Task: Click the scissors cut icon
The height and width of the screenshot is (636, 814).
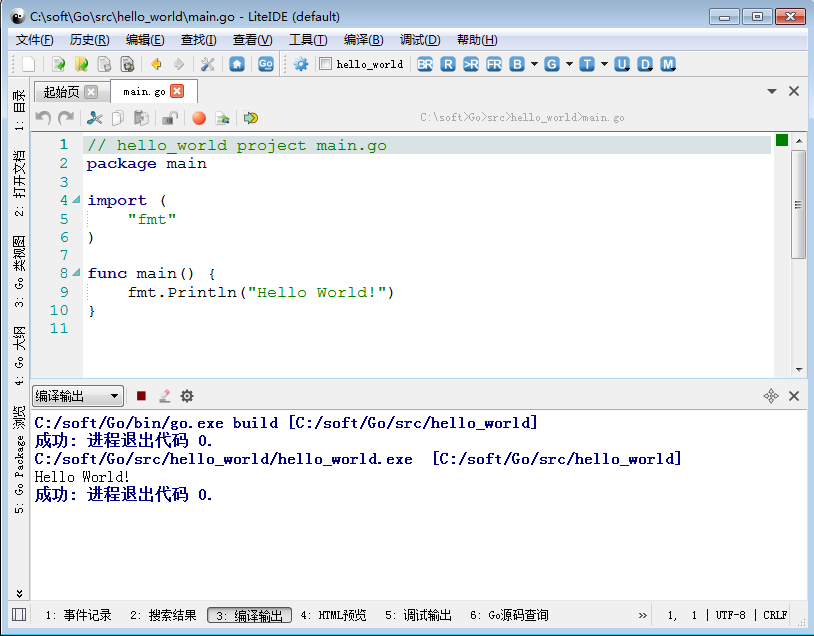Action: tap(95, 118)
